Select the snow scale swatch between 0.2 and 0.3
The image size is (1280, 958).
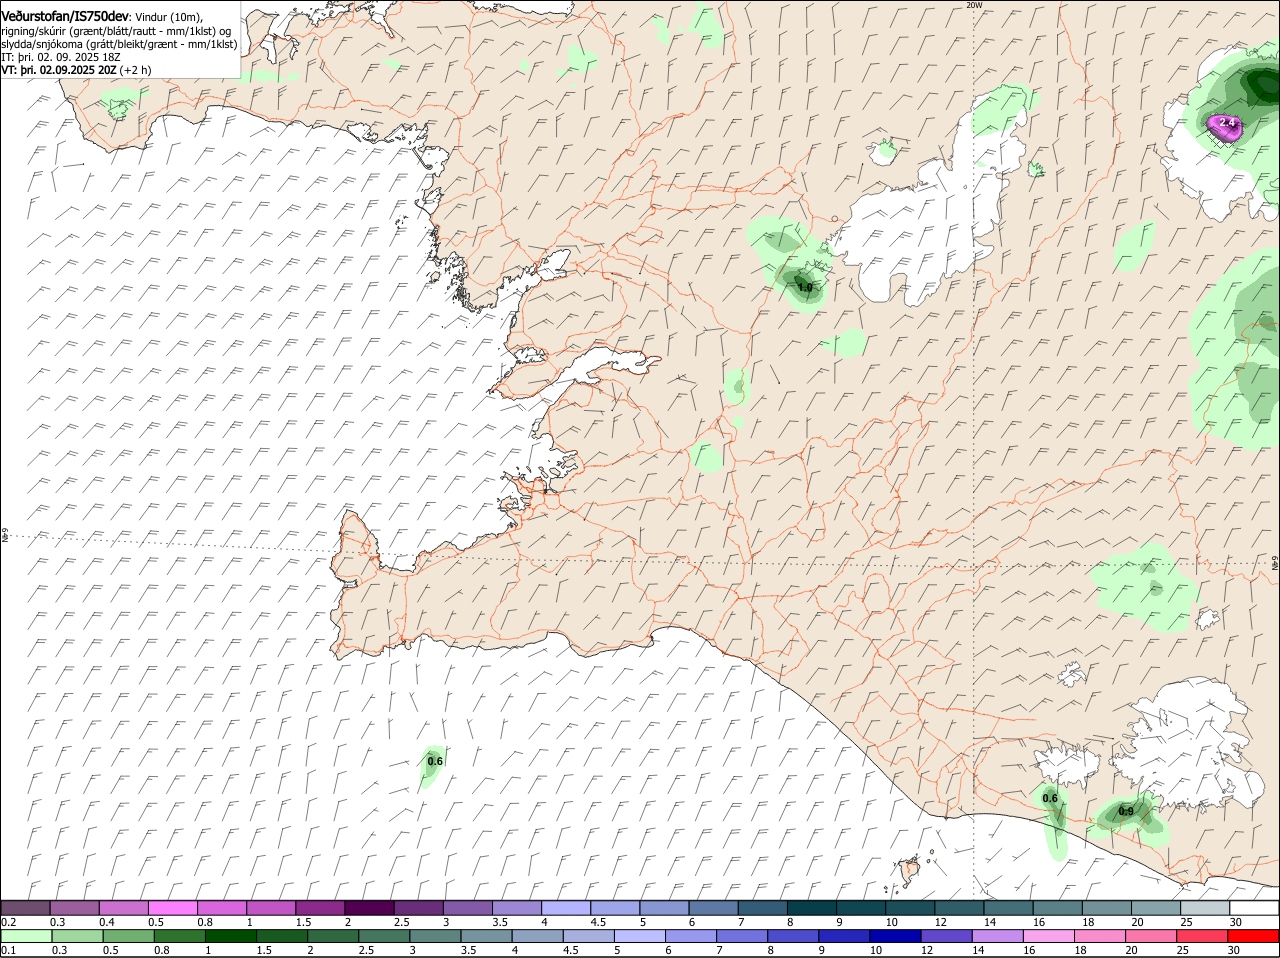tap(25, 908)
